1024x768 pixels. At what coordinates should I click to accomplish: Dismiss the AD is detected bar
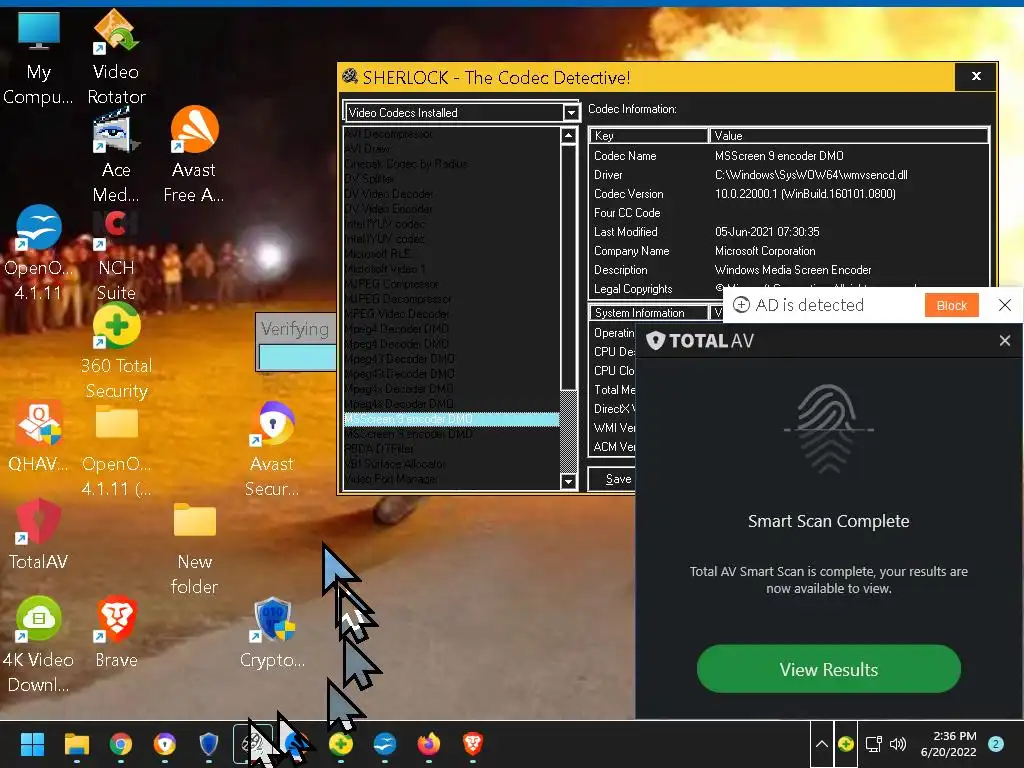pos(1004,305)
